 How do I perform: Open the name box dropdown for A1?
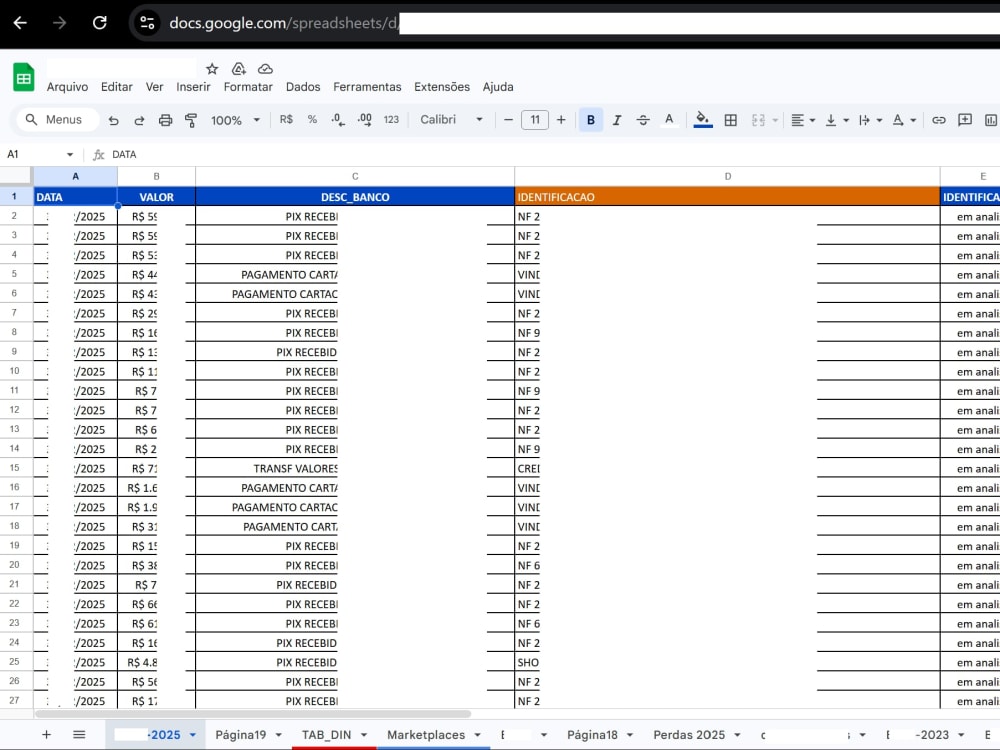pyautogui.click(x=70, y=154)
